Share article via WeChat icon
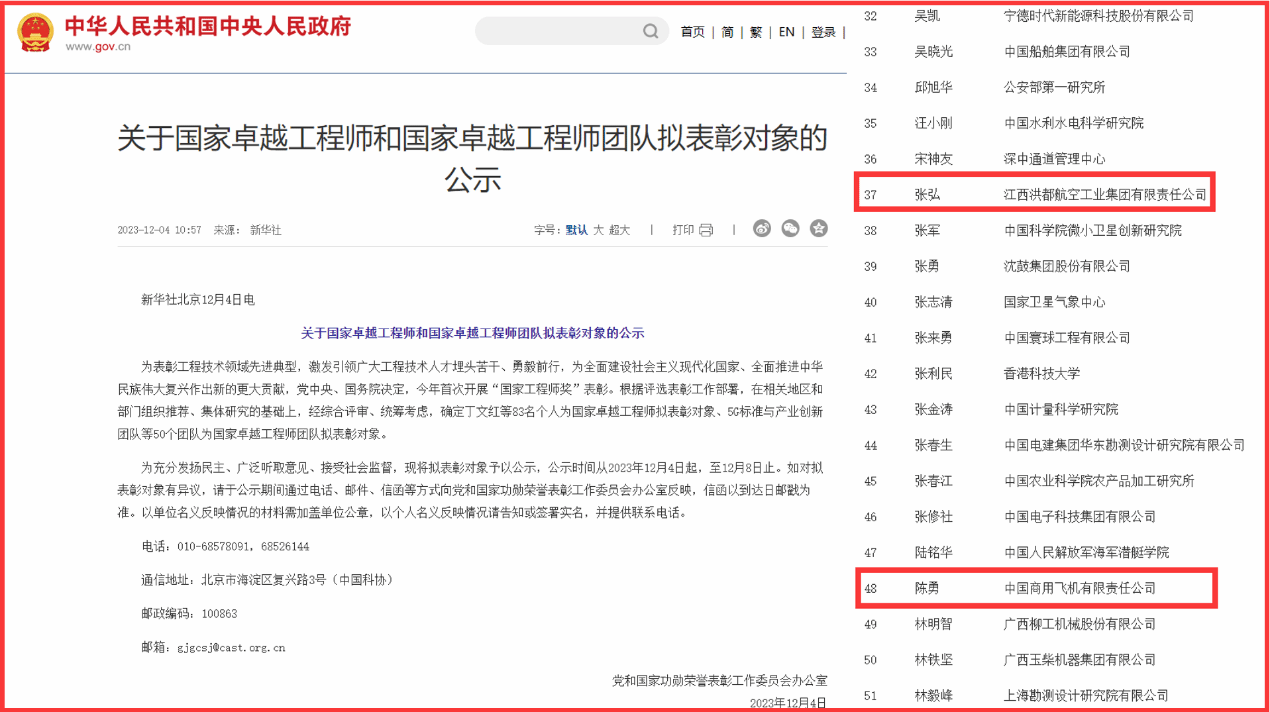 point(790,229)
